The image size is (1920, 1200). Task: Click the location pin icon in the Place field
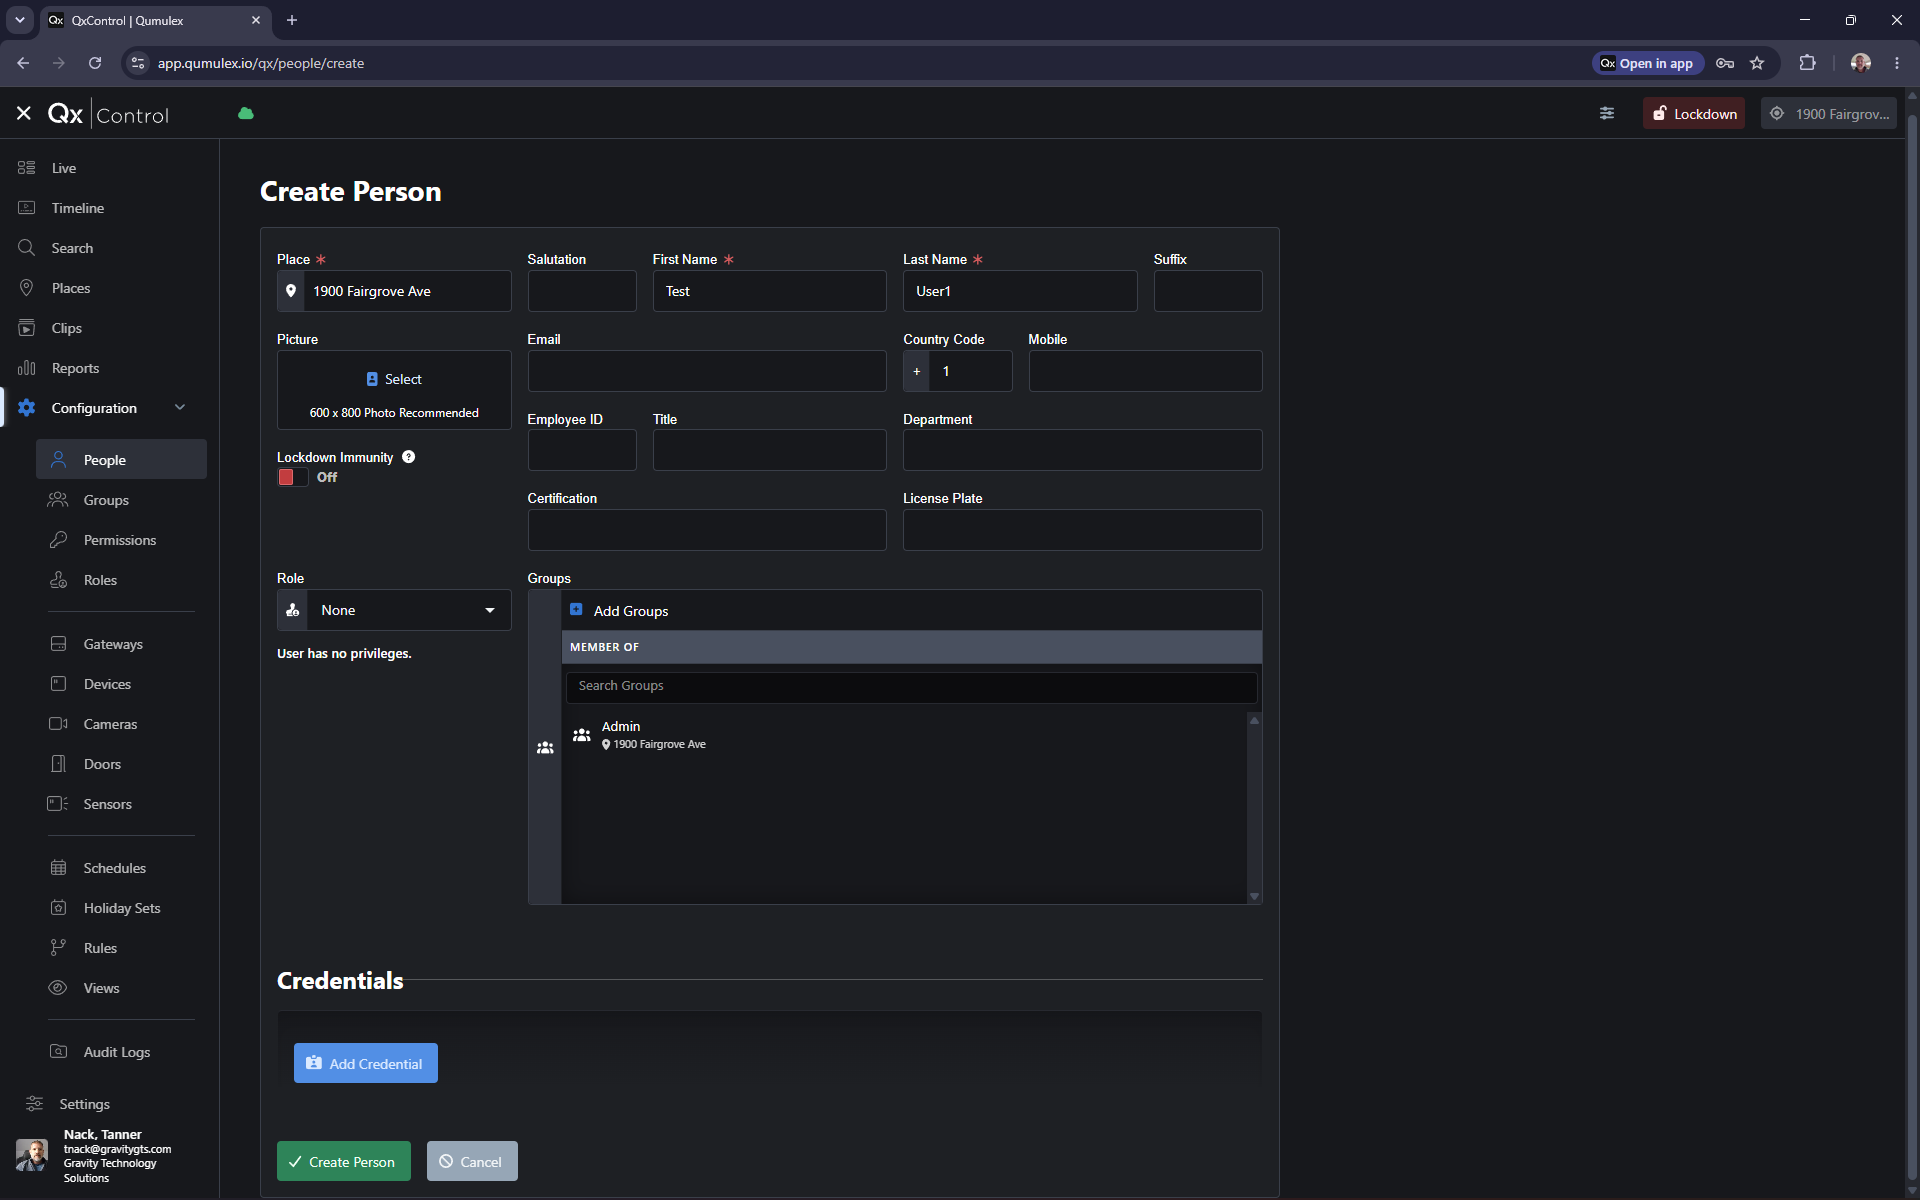tap(291, 291)
